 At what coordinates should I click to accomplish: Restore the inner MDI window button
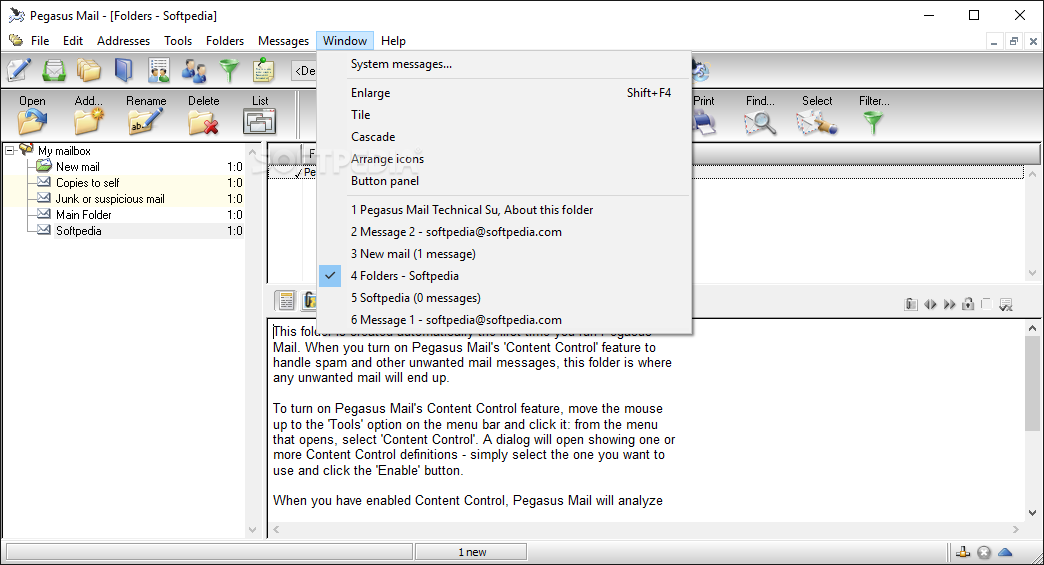pyautogui.click(x=1013, y=41)
